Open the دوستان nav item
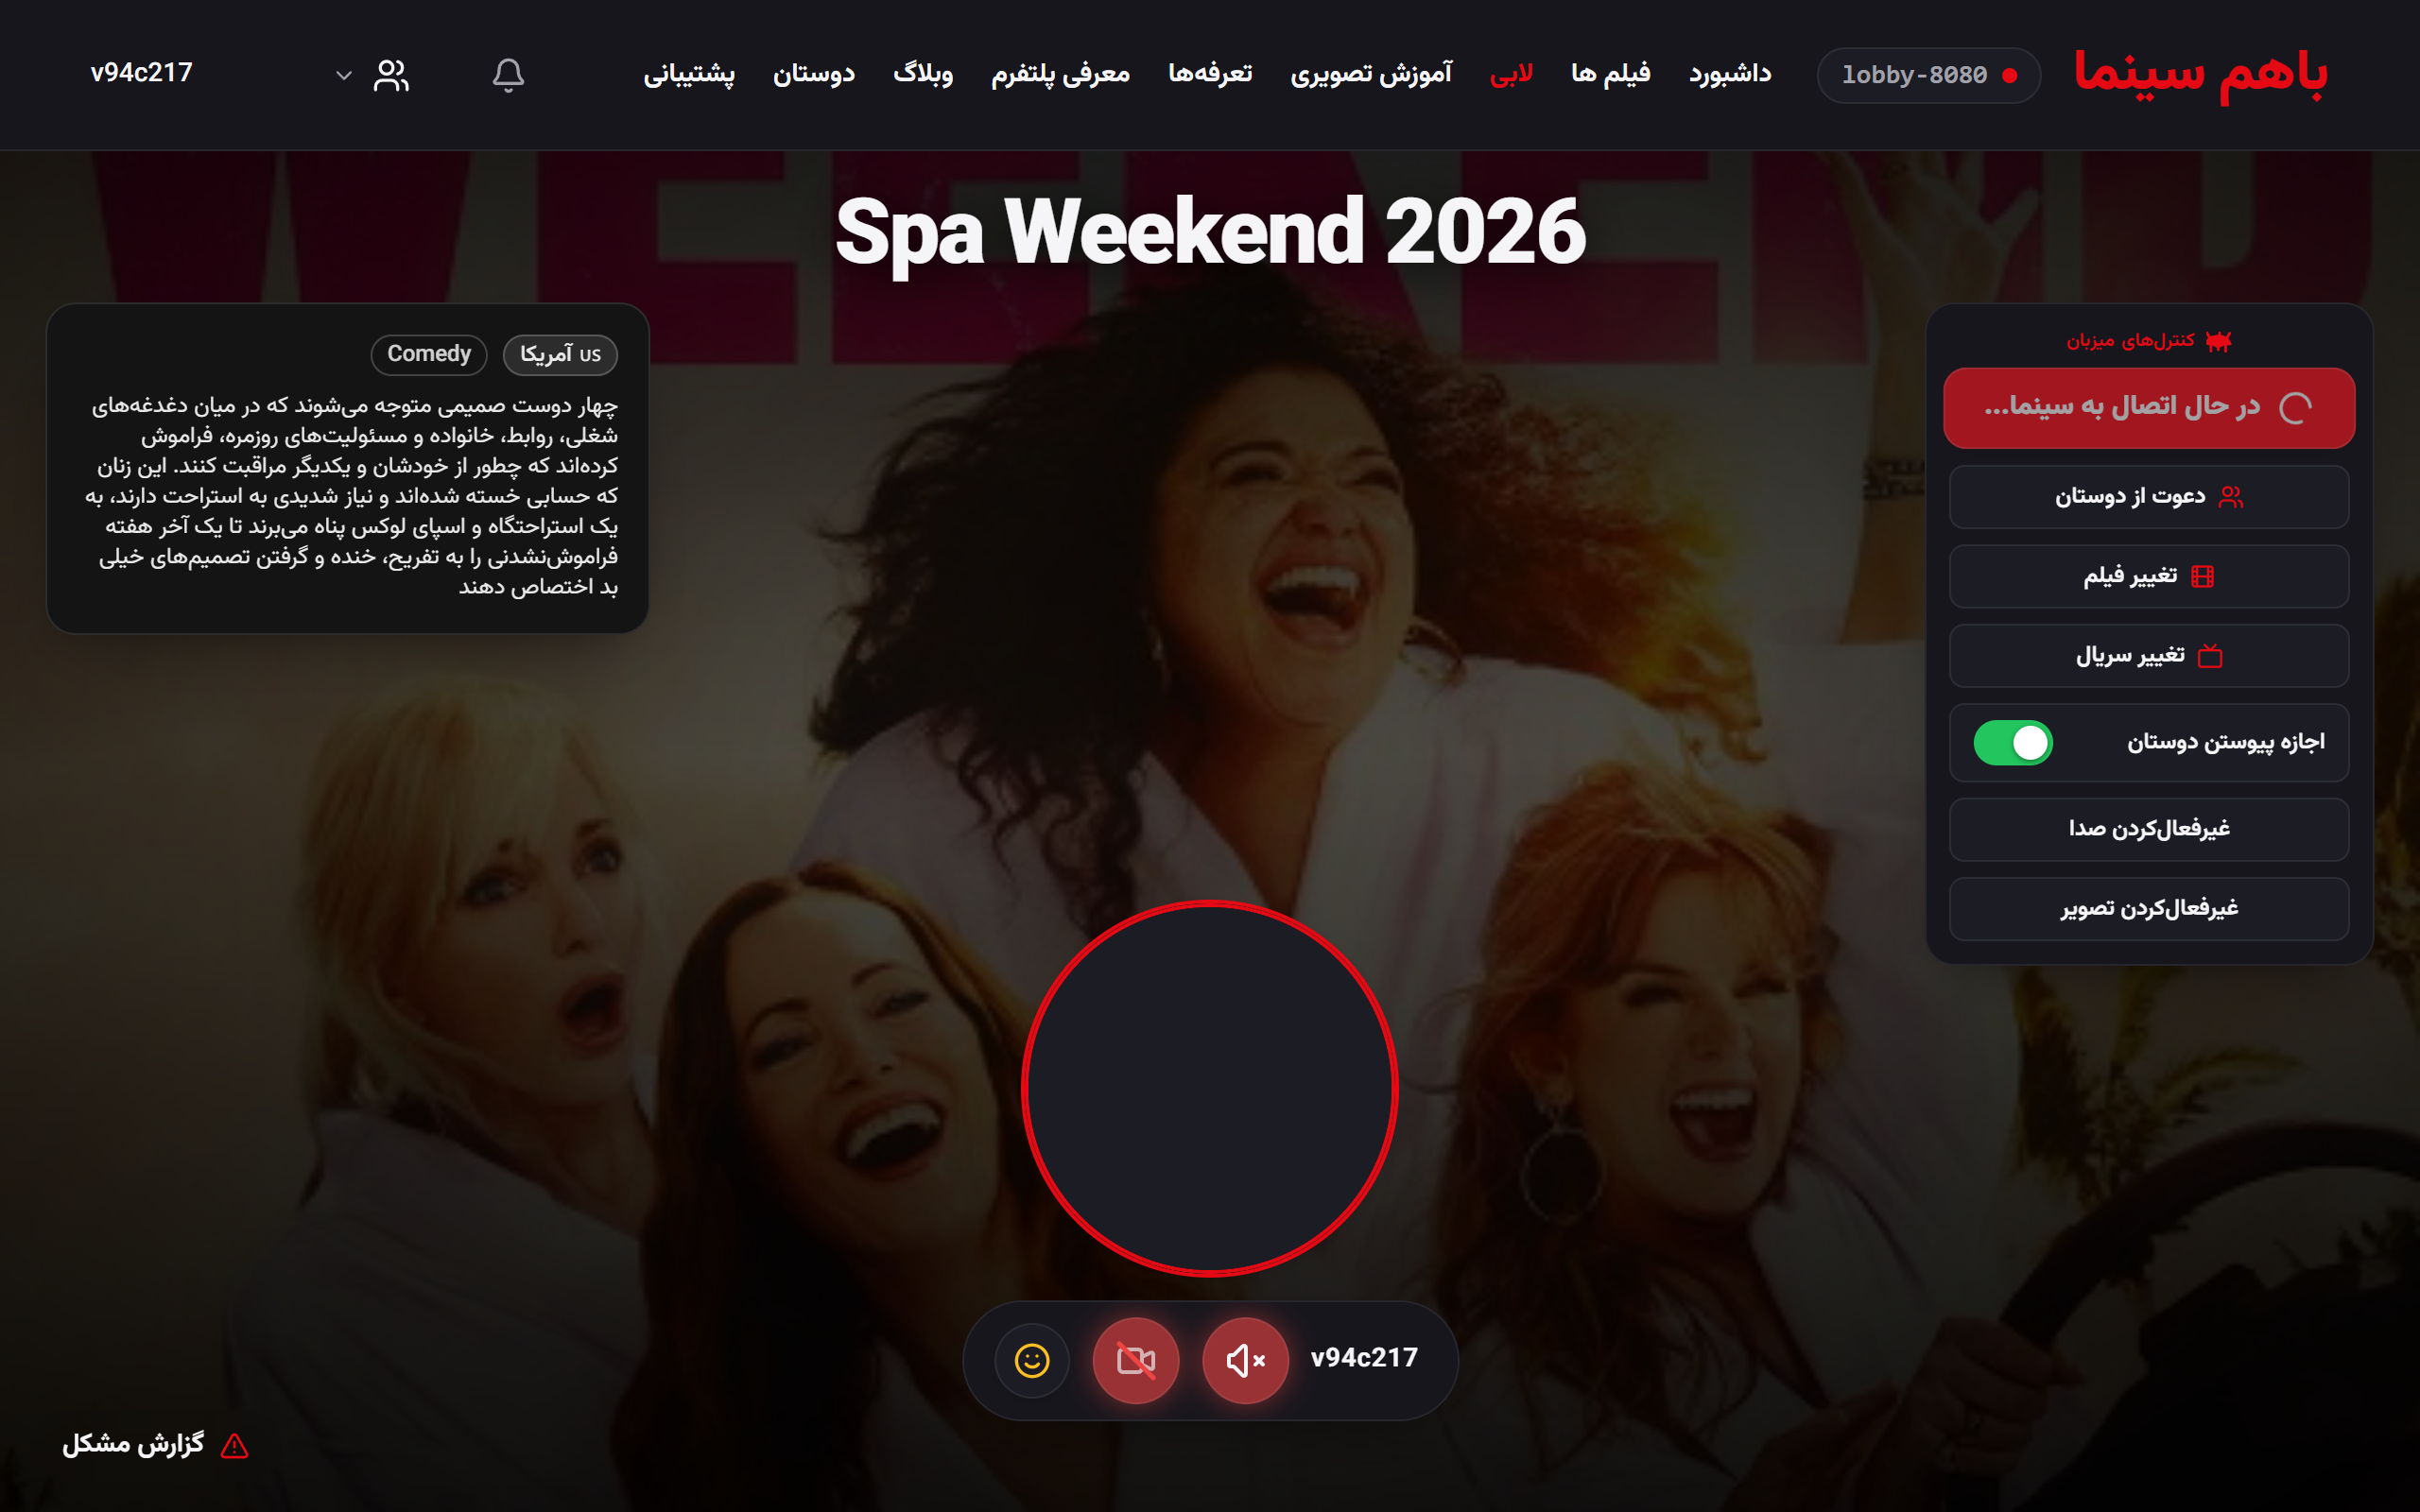This screenshot has width=2420, height=1512. point(814,74)
